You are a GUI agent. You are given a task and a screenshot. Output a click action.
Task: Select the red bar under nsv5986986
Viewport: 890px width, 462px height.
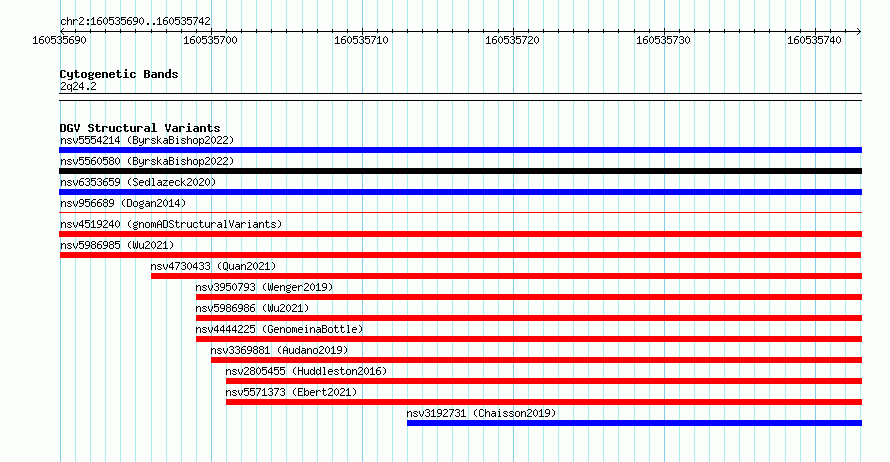tap(529, 318)
